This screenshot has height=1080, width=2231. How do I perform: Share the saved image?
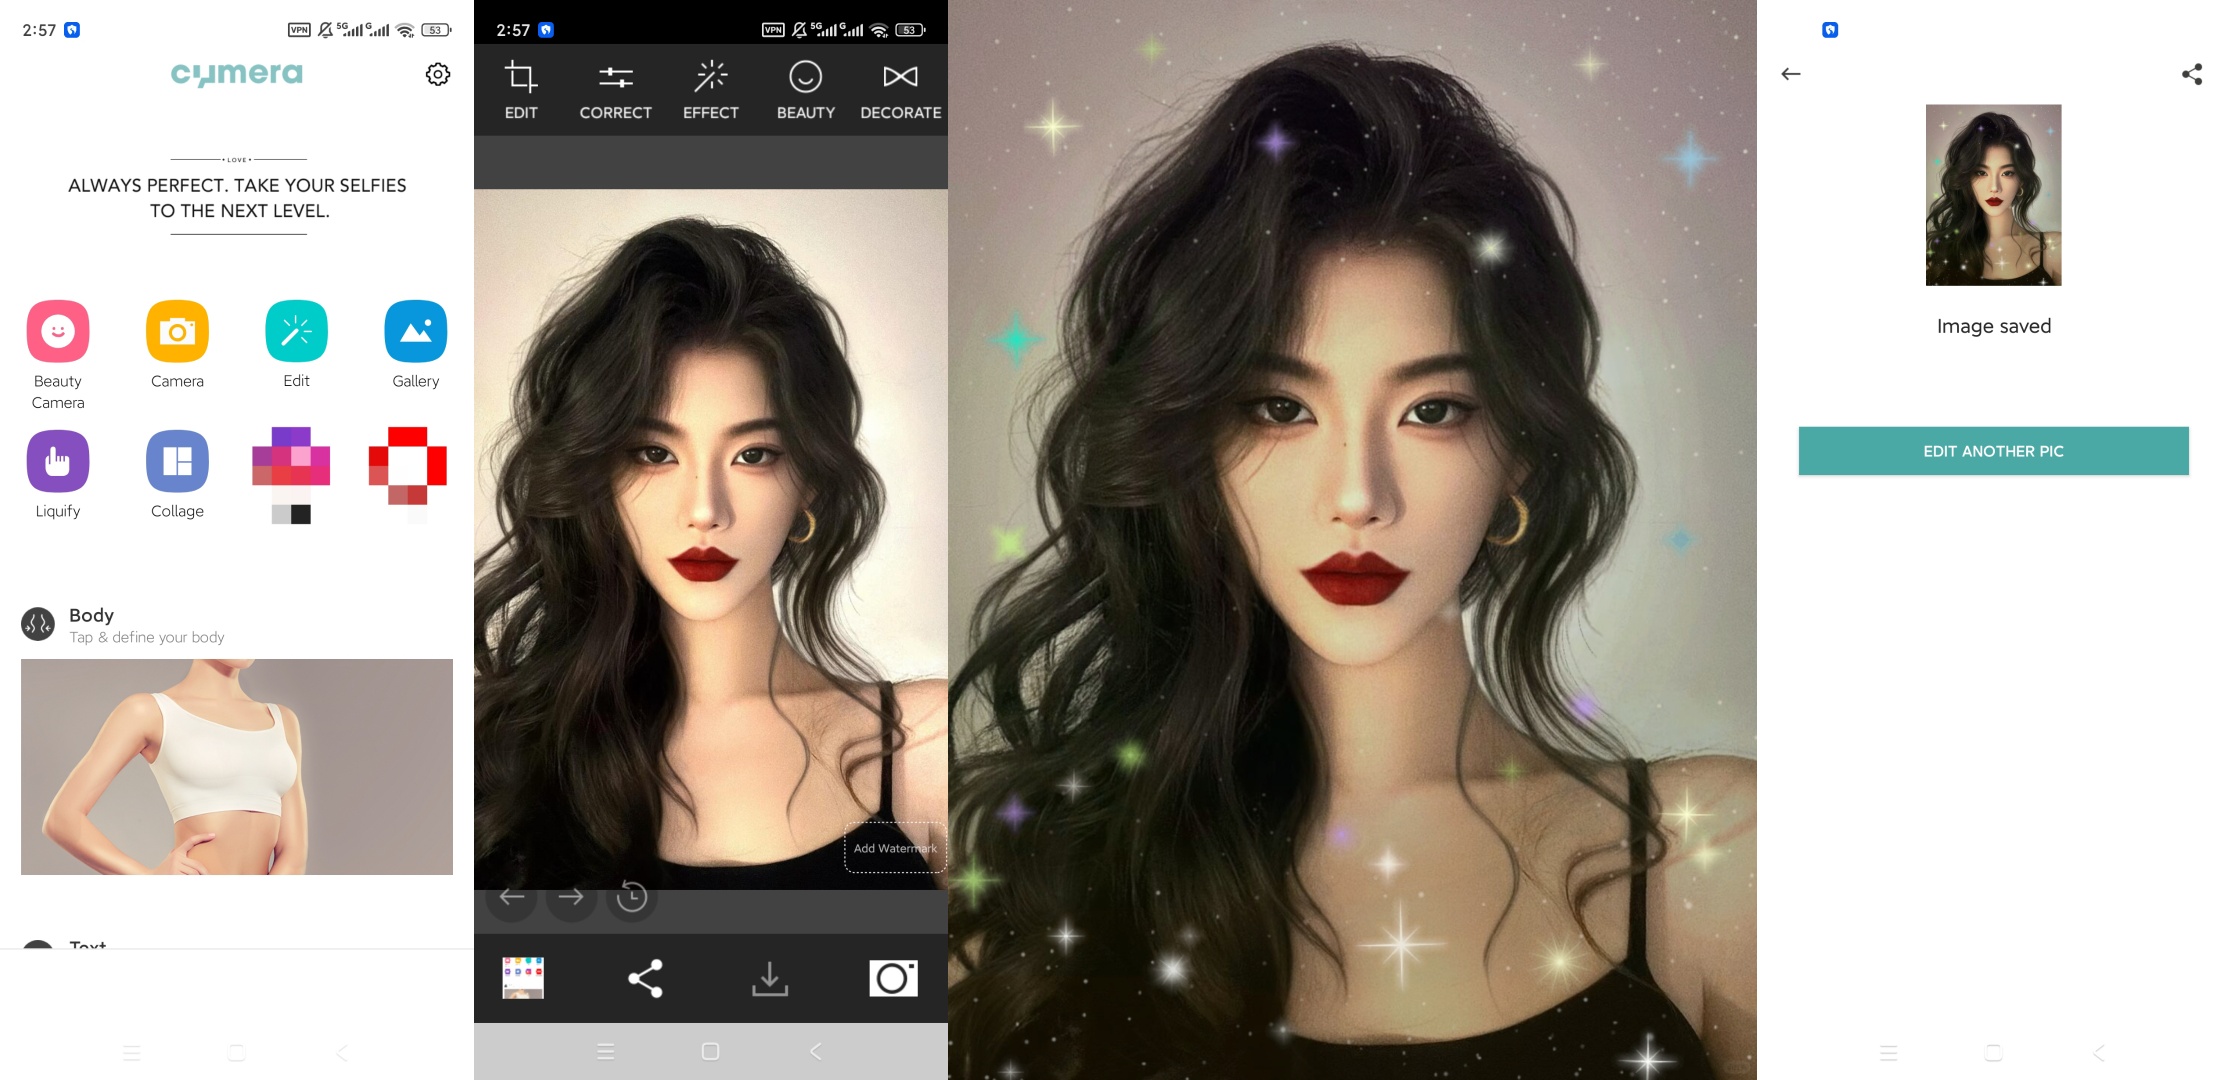(x=2192, y=74)
